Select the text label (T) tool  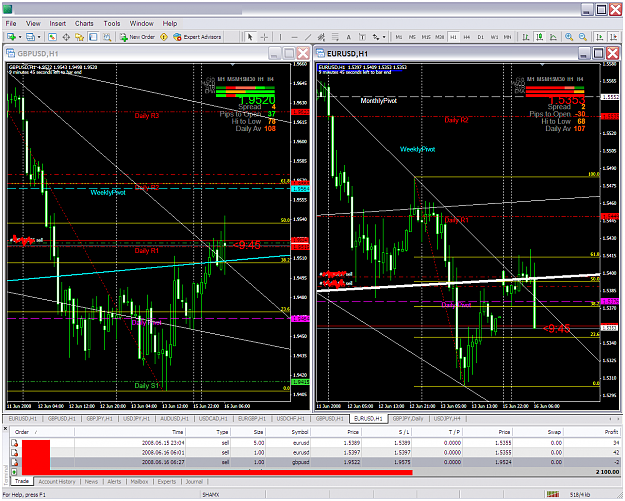coord(362,37)
